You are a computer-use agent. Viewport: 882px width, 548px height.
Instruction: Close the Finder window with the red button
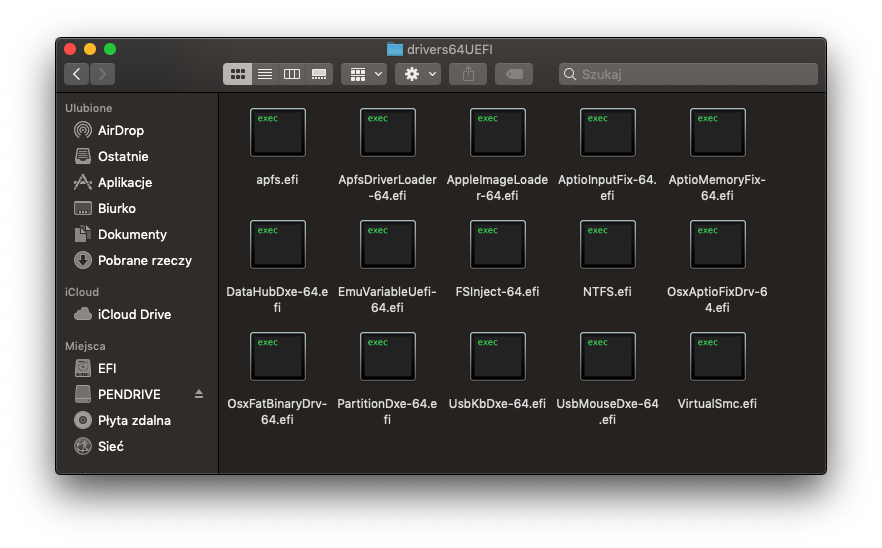(70, 50)
